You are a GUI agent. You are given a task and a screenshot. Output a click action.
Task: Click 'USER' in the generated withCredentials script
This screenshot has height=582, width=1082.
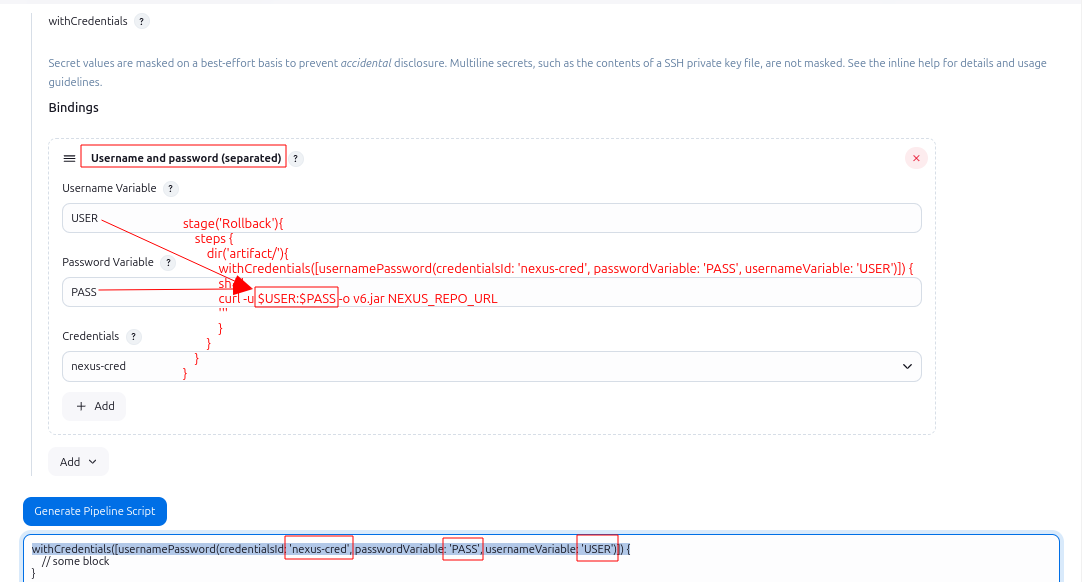pos(598,549)
